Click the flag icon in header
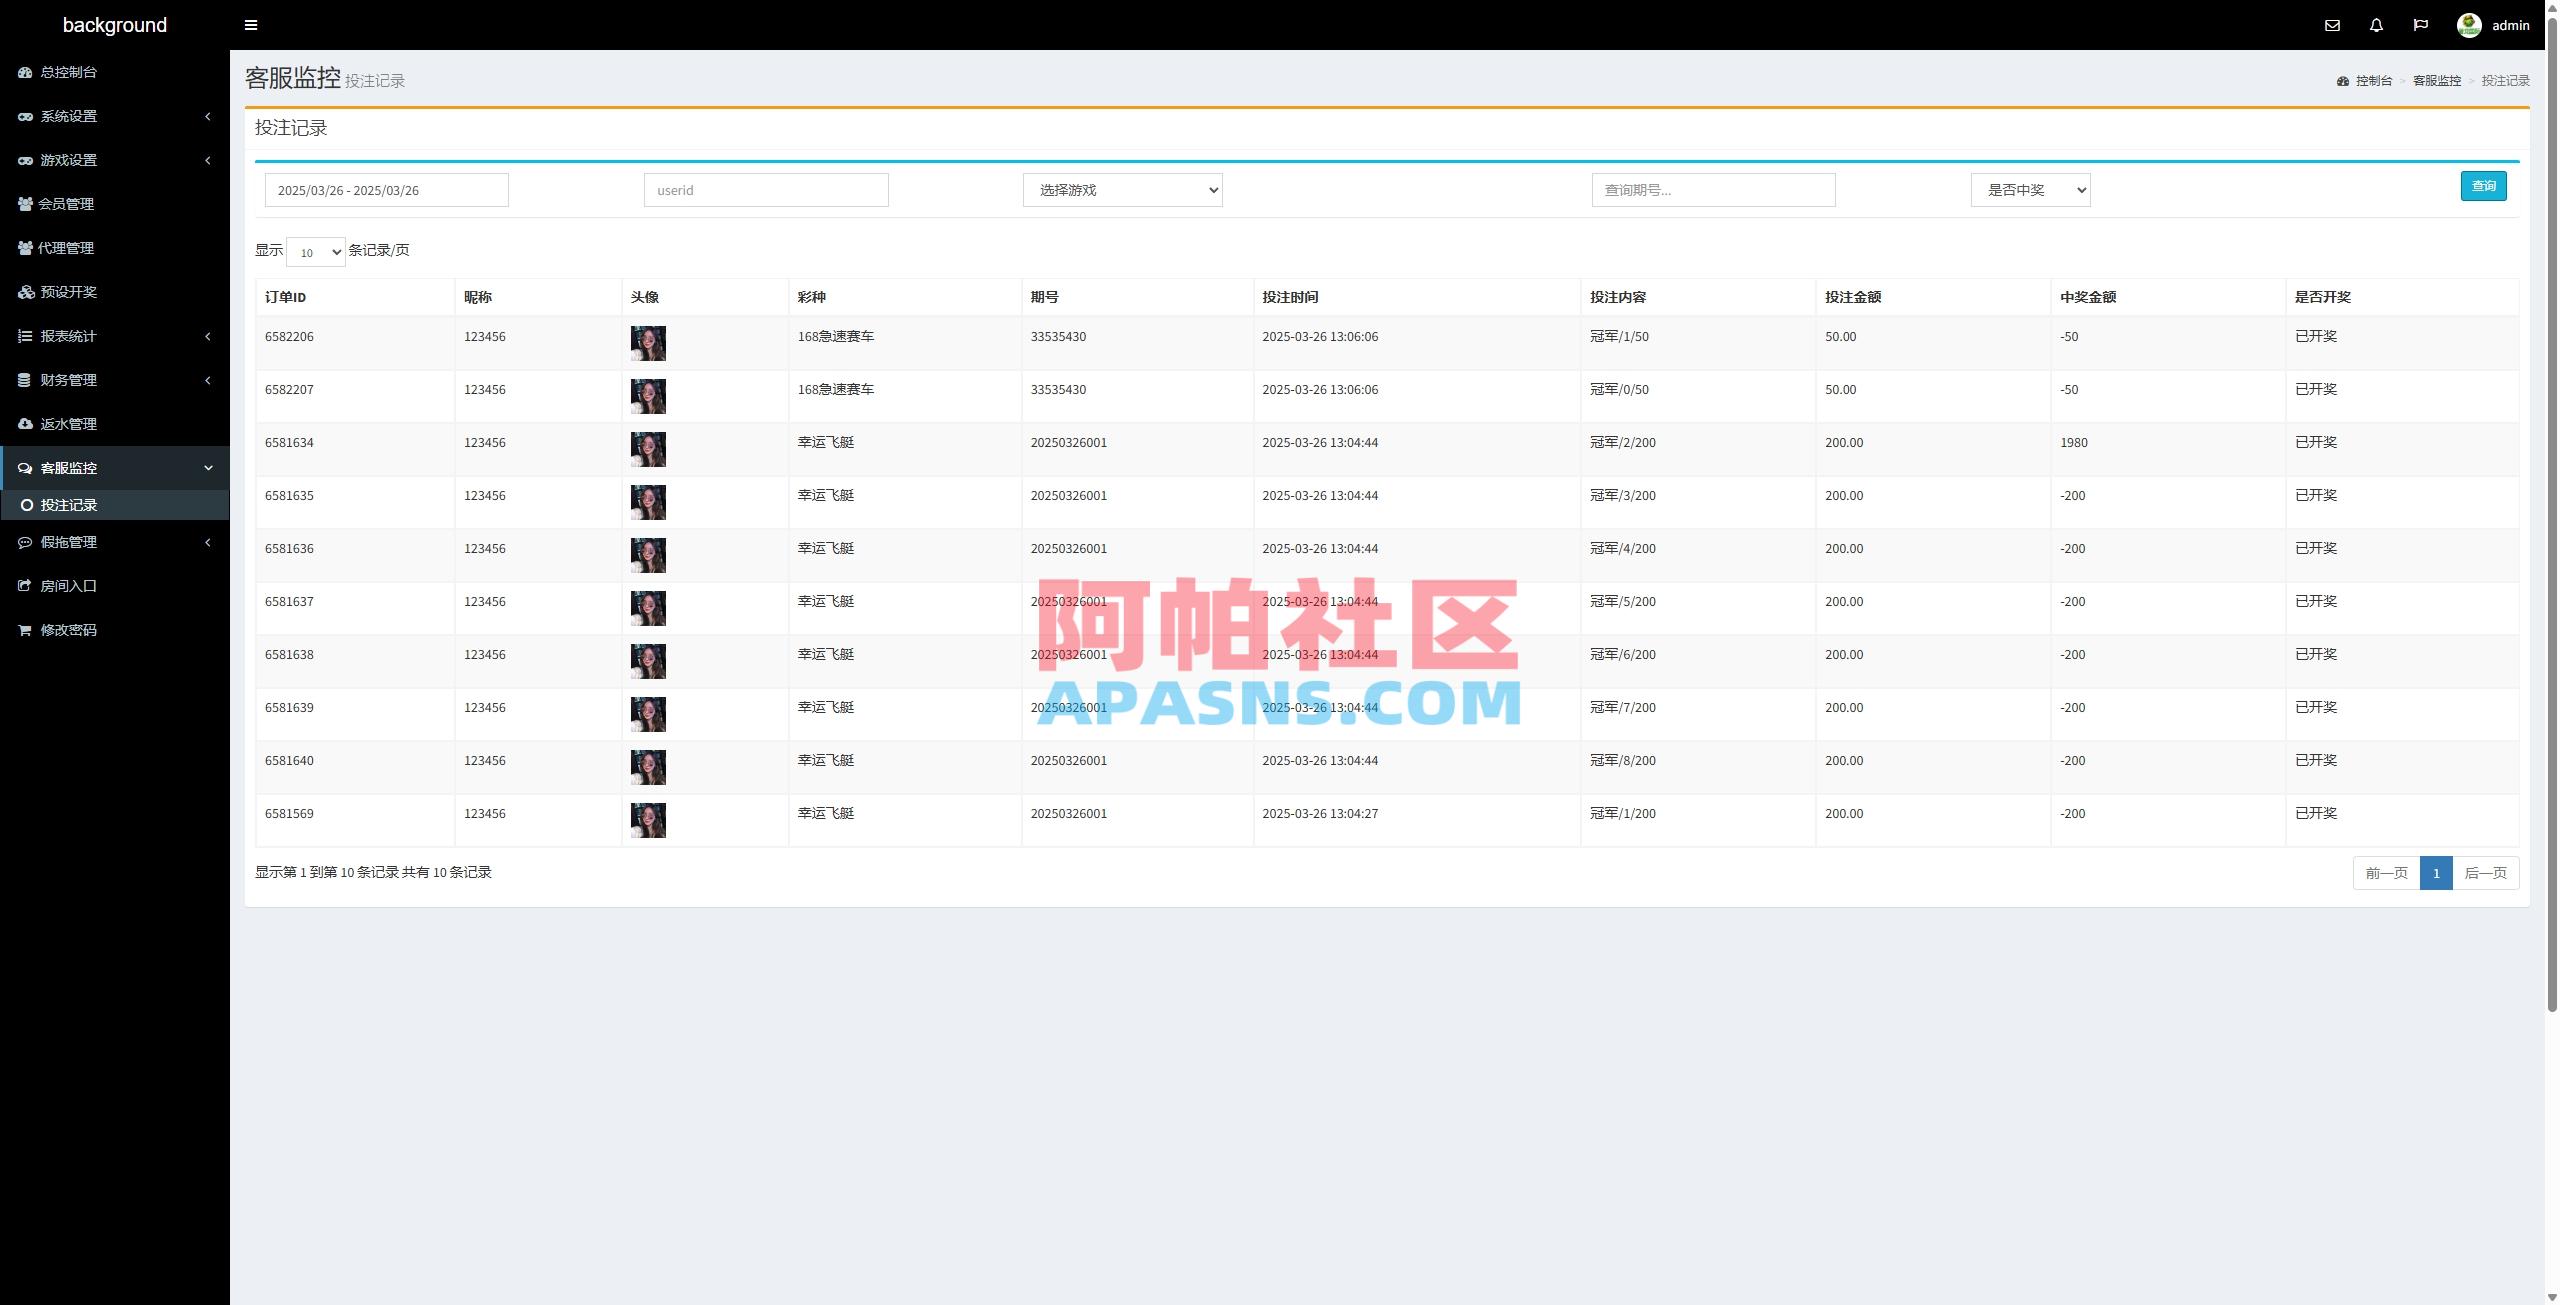 pos(2420,25)
